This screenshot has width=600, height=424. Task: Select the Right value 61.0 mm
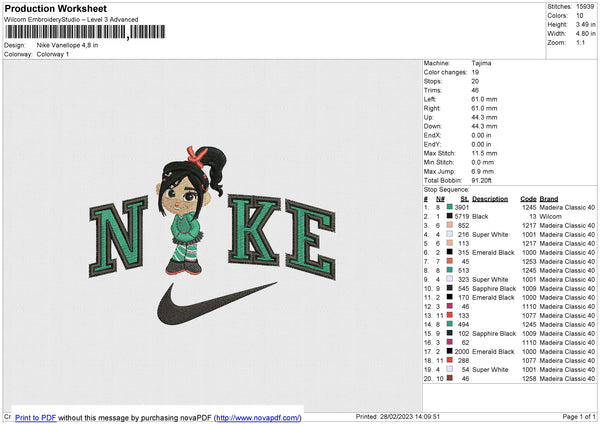(484, 108)
